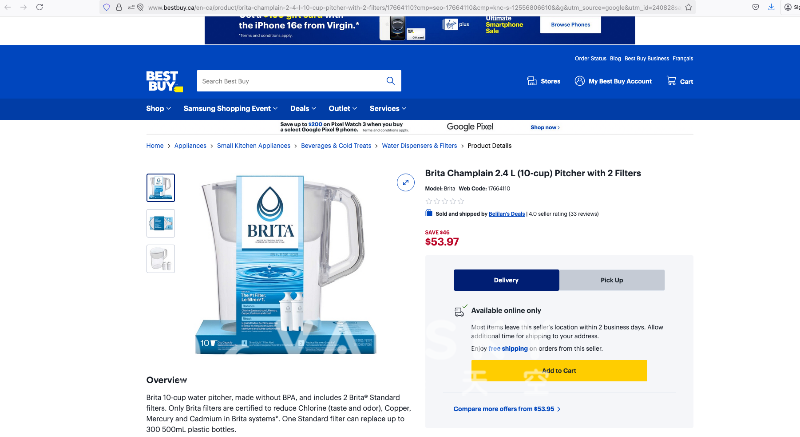Expand the Shop menu

158,109
